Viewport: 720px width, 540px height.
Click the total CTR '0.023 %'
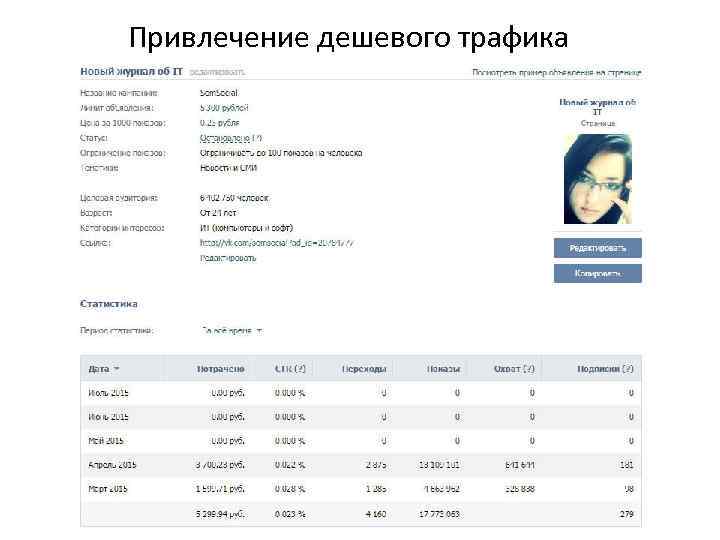point(290,514)
